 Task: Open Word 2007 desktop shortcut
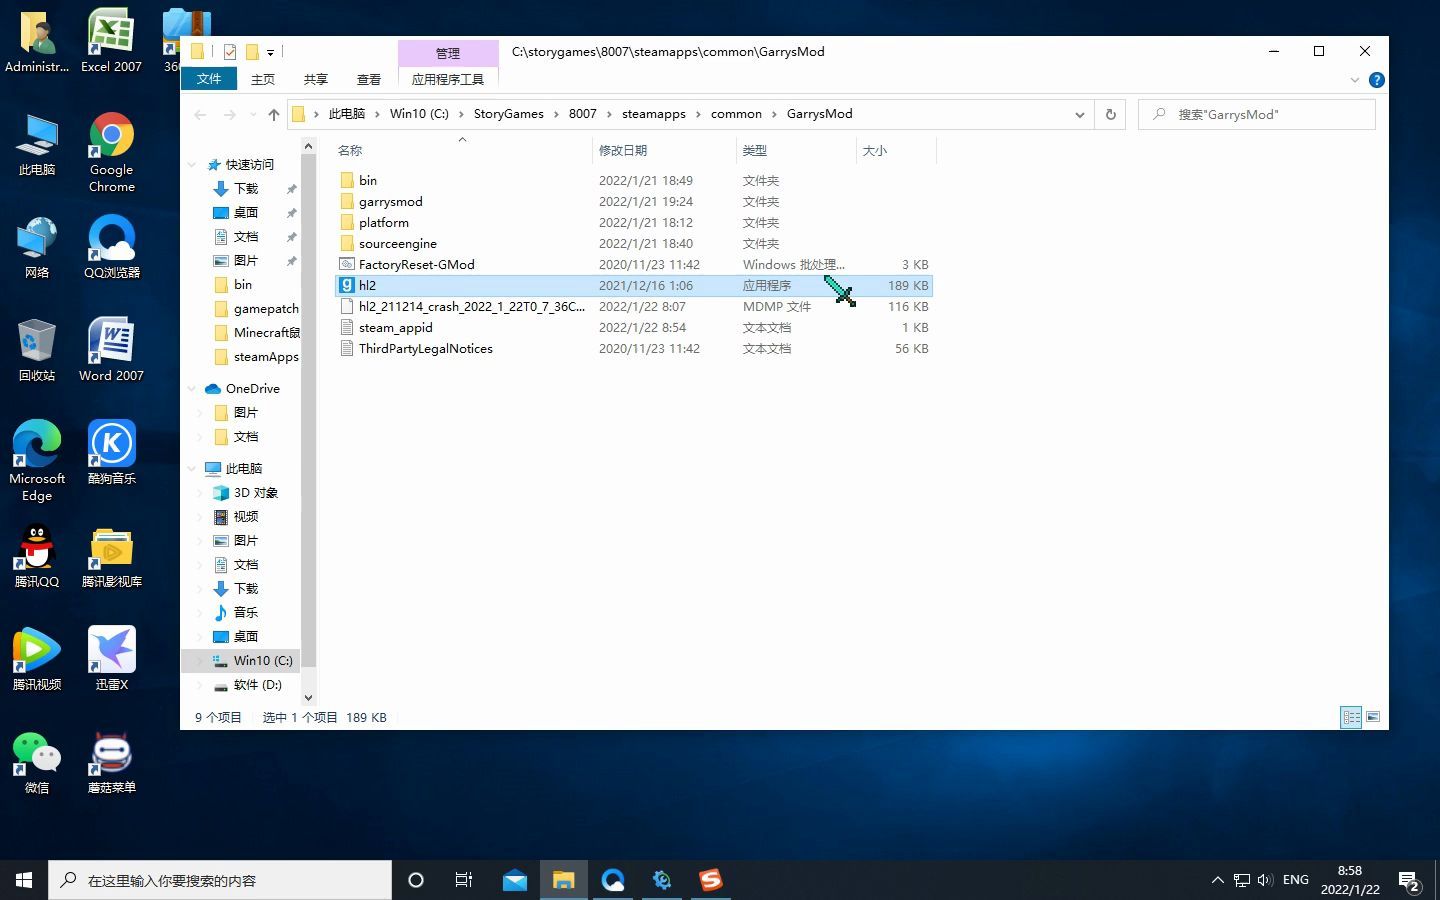(111, 350)
